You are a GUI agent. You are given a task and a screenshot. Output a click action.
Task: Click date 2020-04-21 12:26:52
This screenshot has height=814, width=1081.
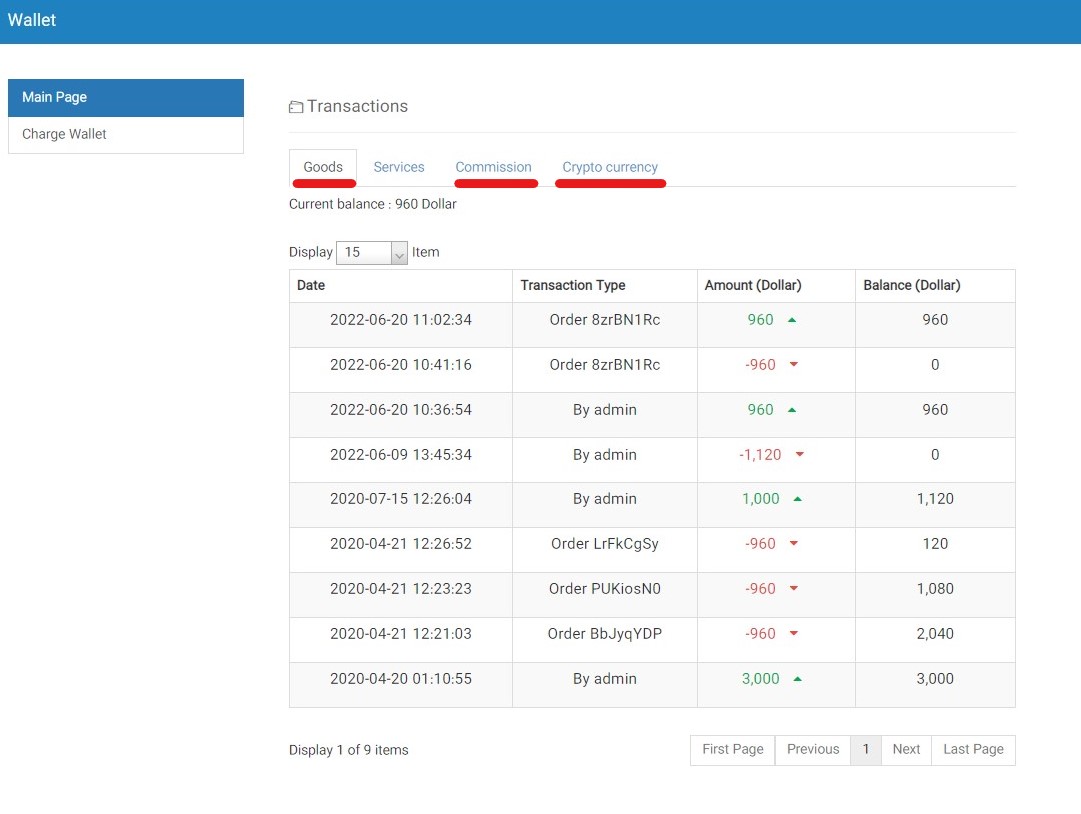[401, 544]
